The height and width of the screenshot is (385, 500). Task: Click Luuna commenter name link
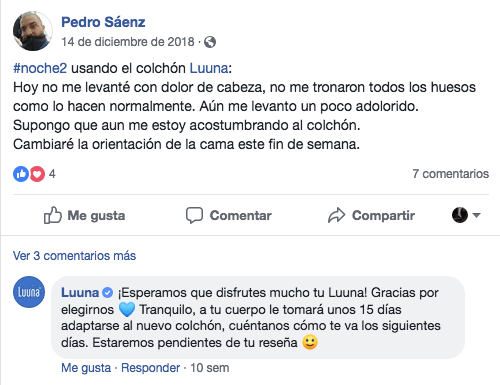pyautogui.click(x=80, y=293)
